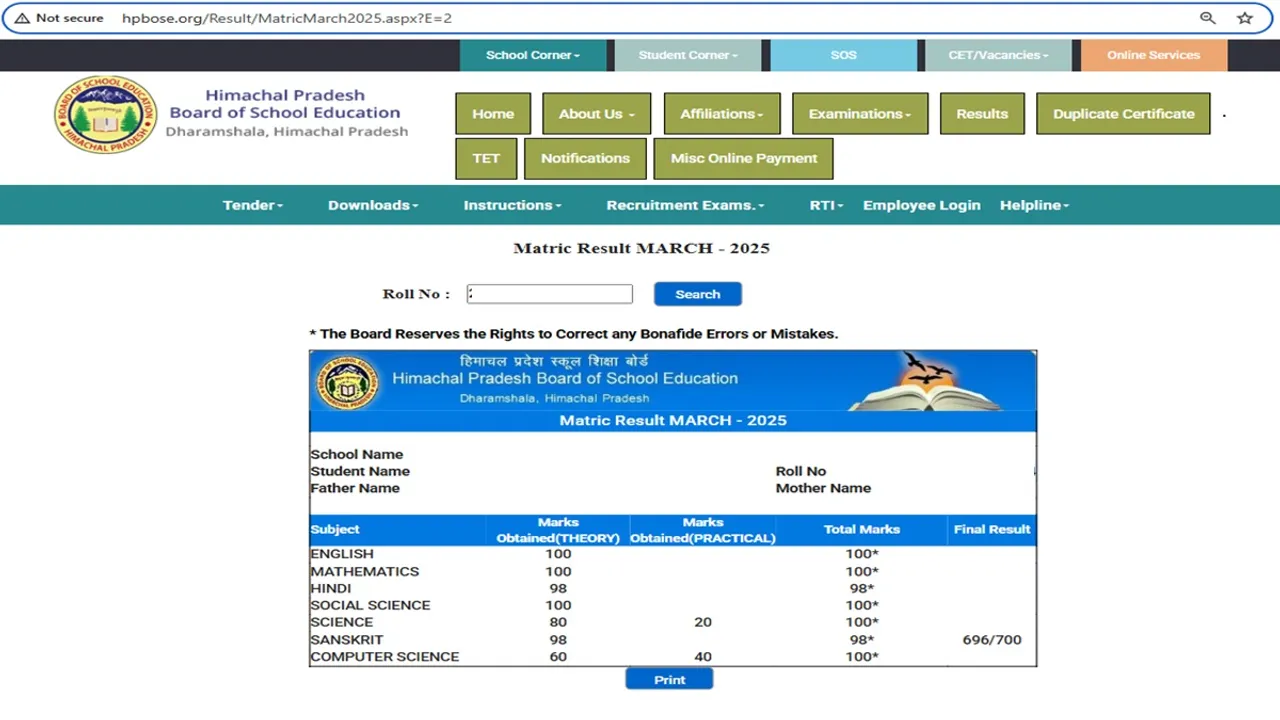This screenshot has width=1280, height=720.
Task: Click the COMPUTER SCIENCE subject label
Action: [x=385, y=656]
